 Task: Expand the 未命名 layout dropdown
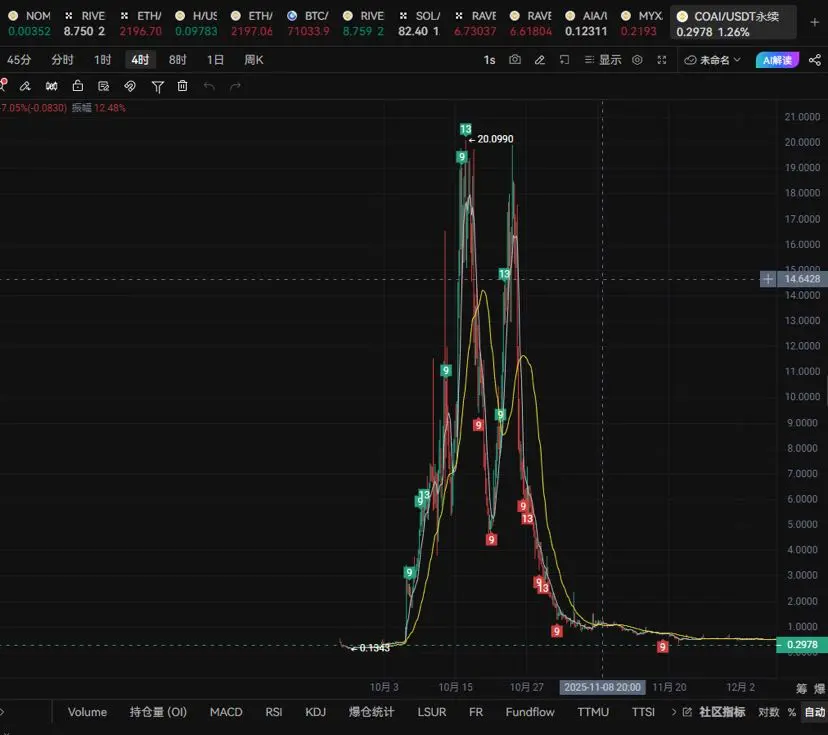pyautogui.click(x=714, y=60)
